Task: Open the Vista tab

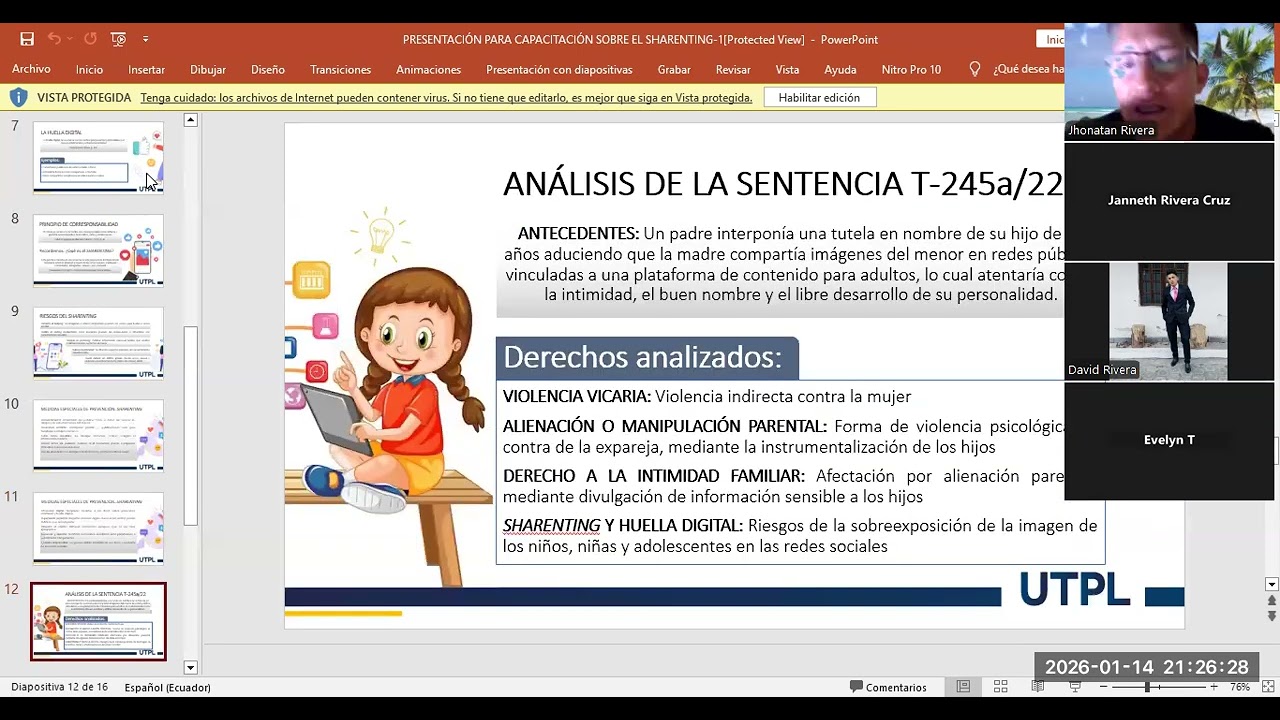Action: [x=787, y=69]
